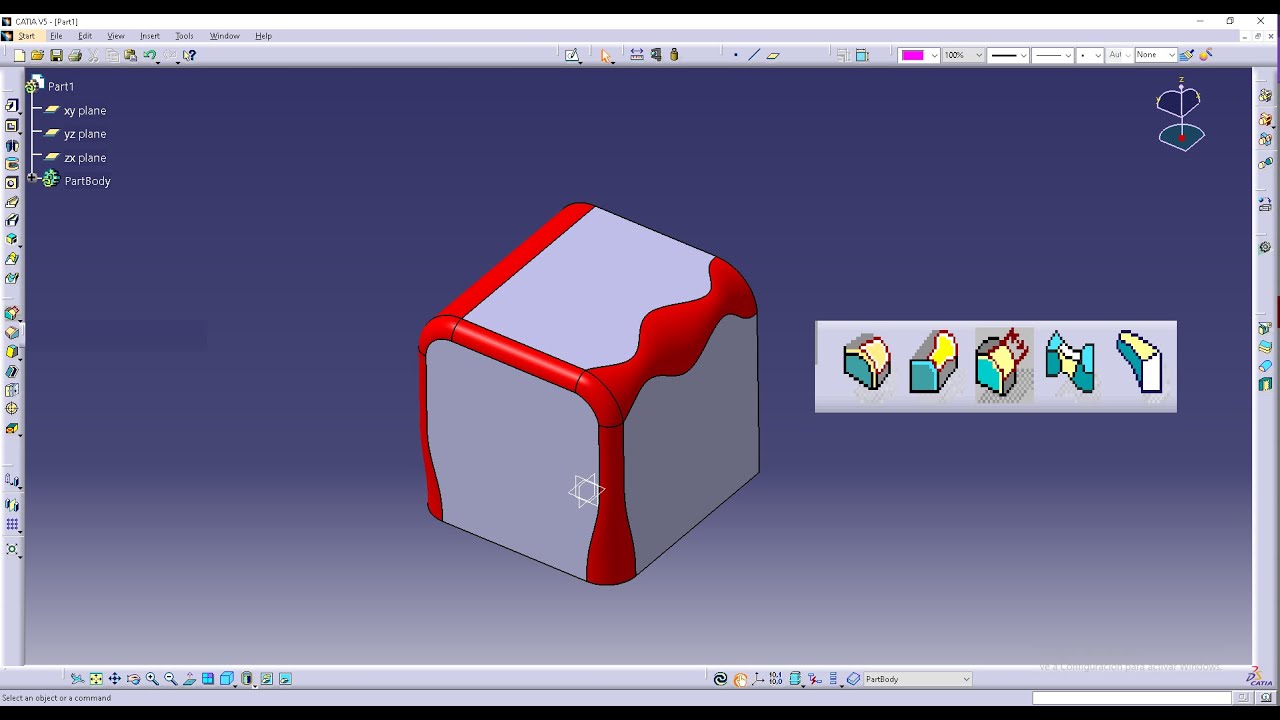This screenshot has height=720, width=1280.
Task: Open a file using the folder icon
Action: pyautogui.click(x=37, y=56)
